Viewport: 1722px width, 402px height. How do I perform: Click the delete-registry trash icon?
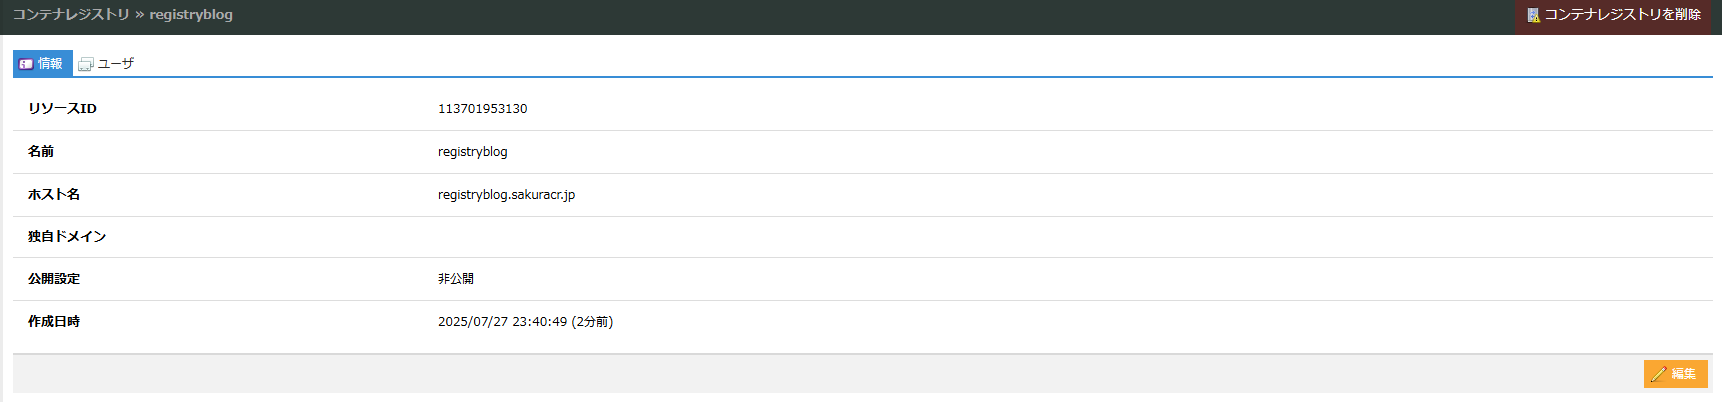(x=1533, y=15)
